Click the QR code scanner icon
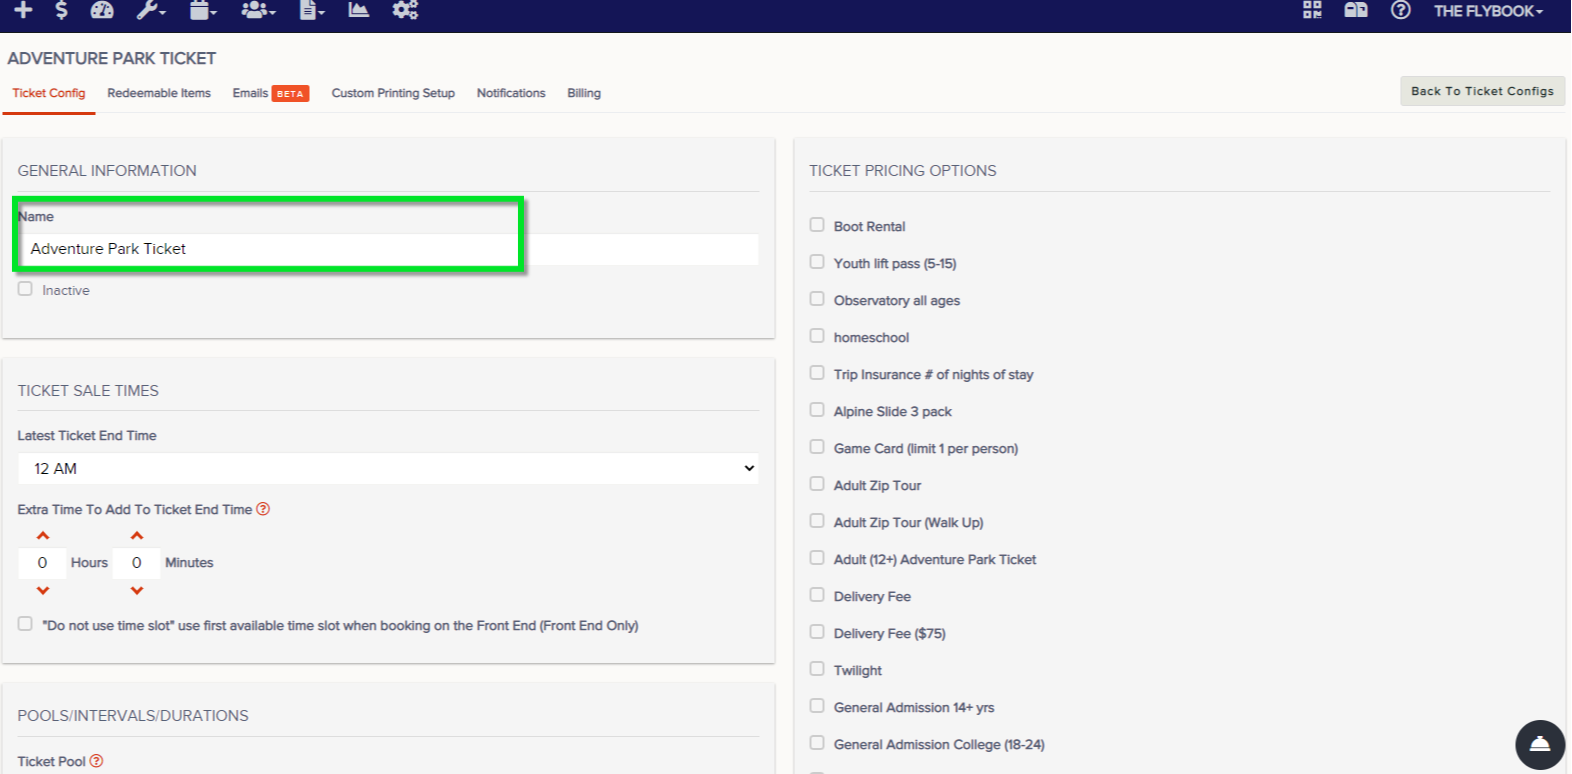Image resolution: width=1572 pixels, height=774 pixels. click(x=1312, y=10)
